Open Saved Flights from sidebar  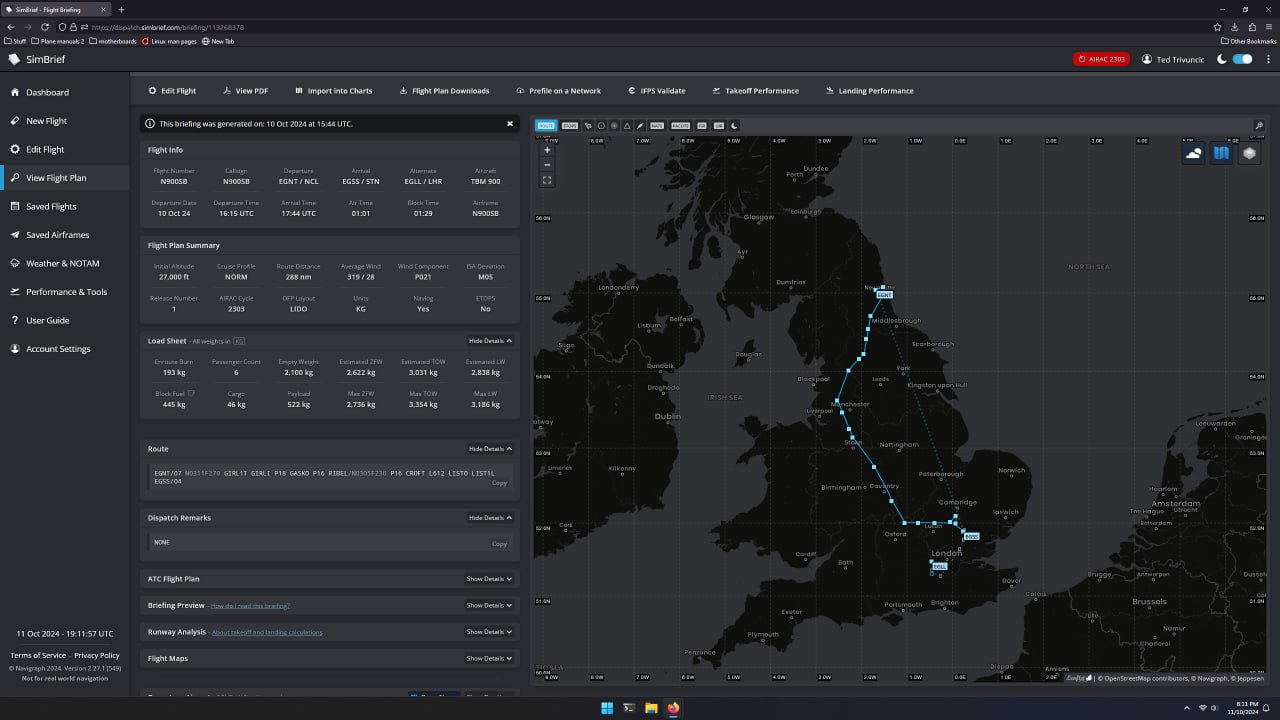pyautogui.click(x=65, y=206)
